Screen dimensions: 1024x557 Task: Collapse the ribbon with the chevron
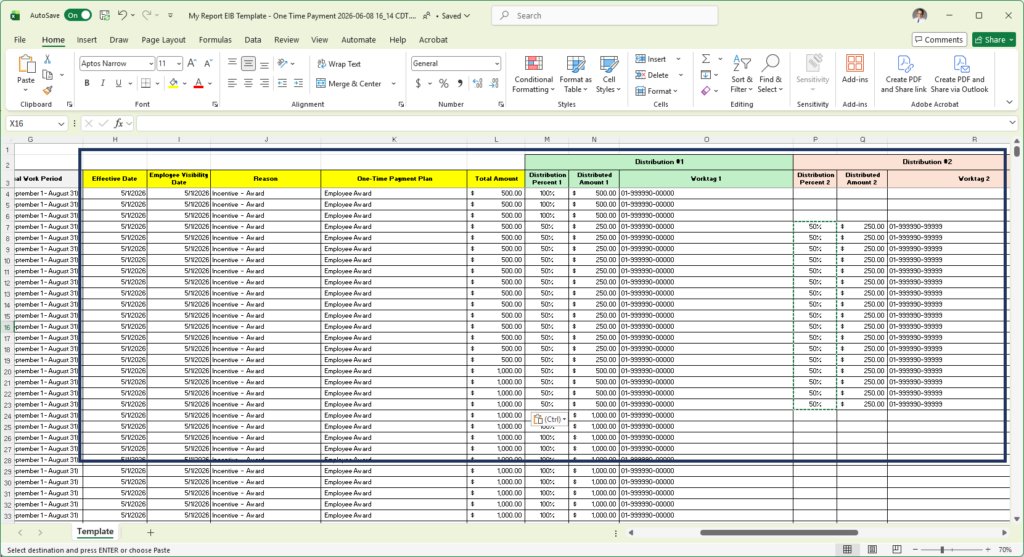(1009, 103)
